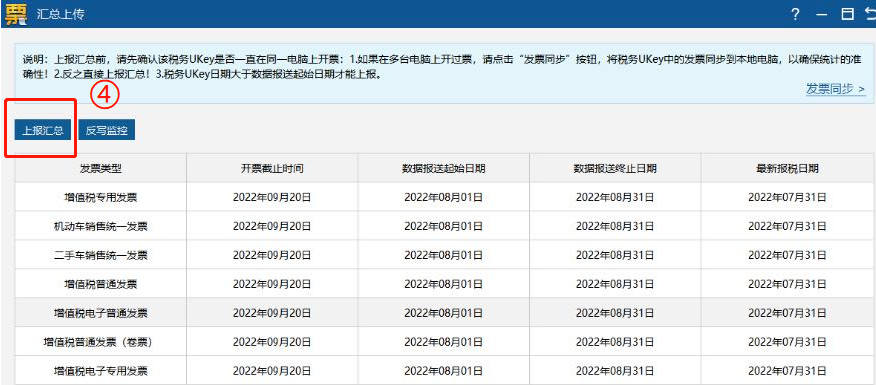The image size is (876, 385).
Task: Select the 增值税电子普通发票 row
Action: (x=444, y=313)
